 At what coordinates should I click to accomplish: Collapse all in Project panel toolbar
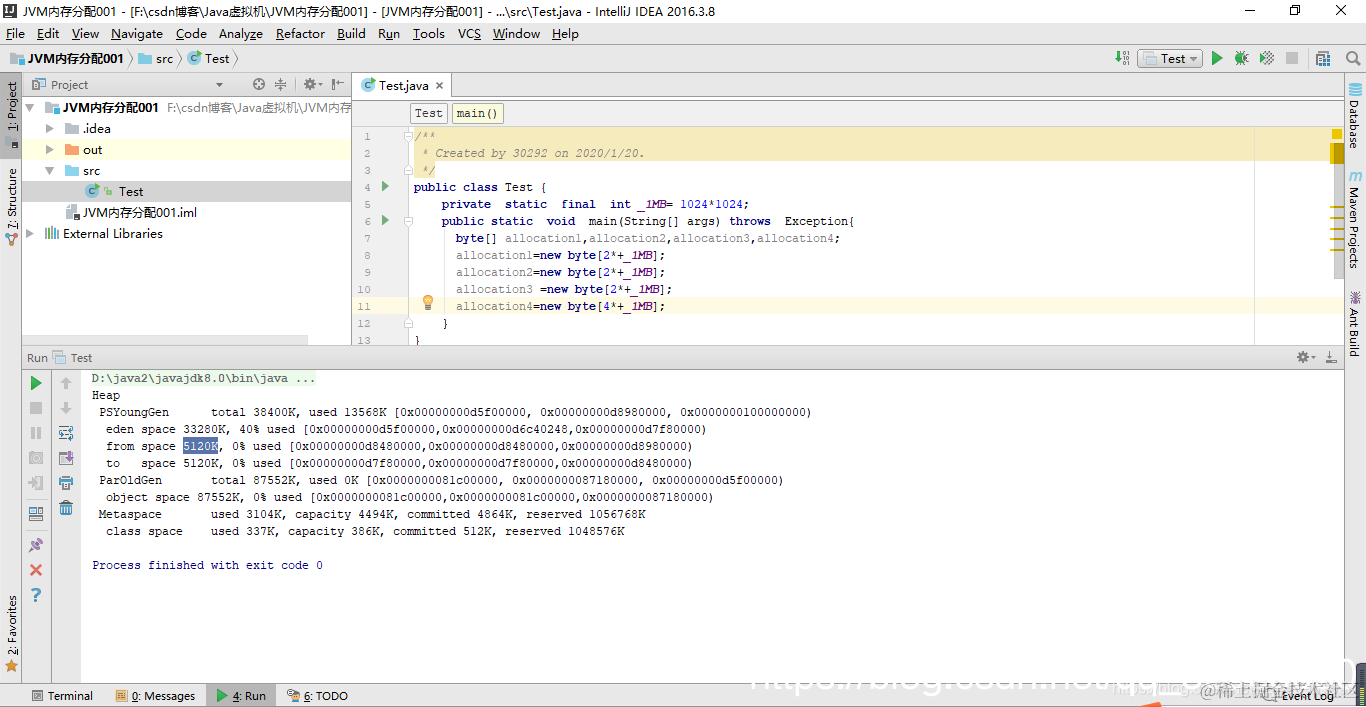pyautogui.click(x=281, y=85)
